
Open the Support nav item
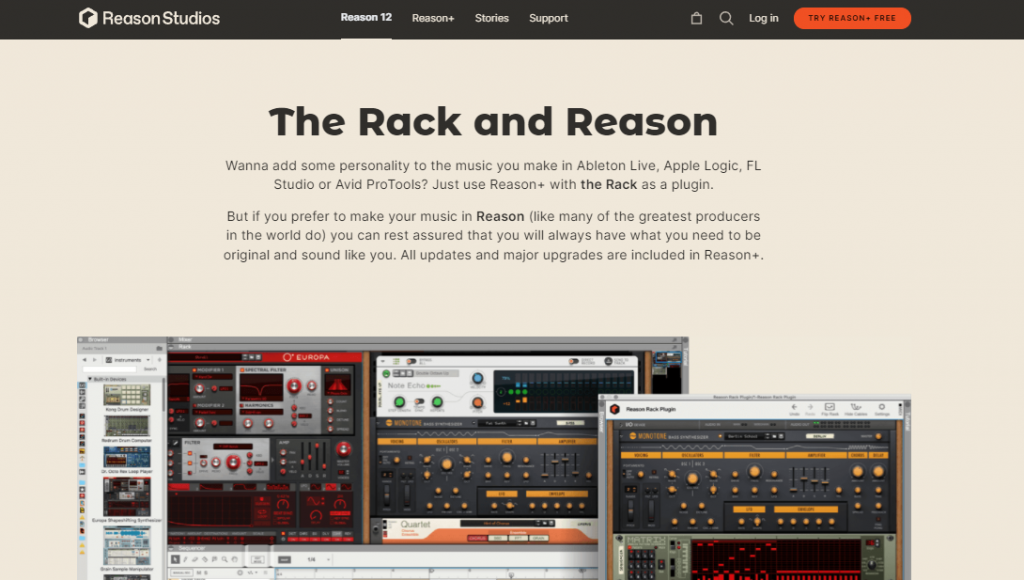(549, 18)
